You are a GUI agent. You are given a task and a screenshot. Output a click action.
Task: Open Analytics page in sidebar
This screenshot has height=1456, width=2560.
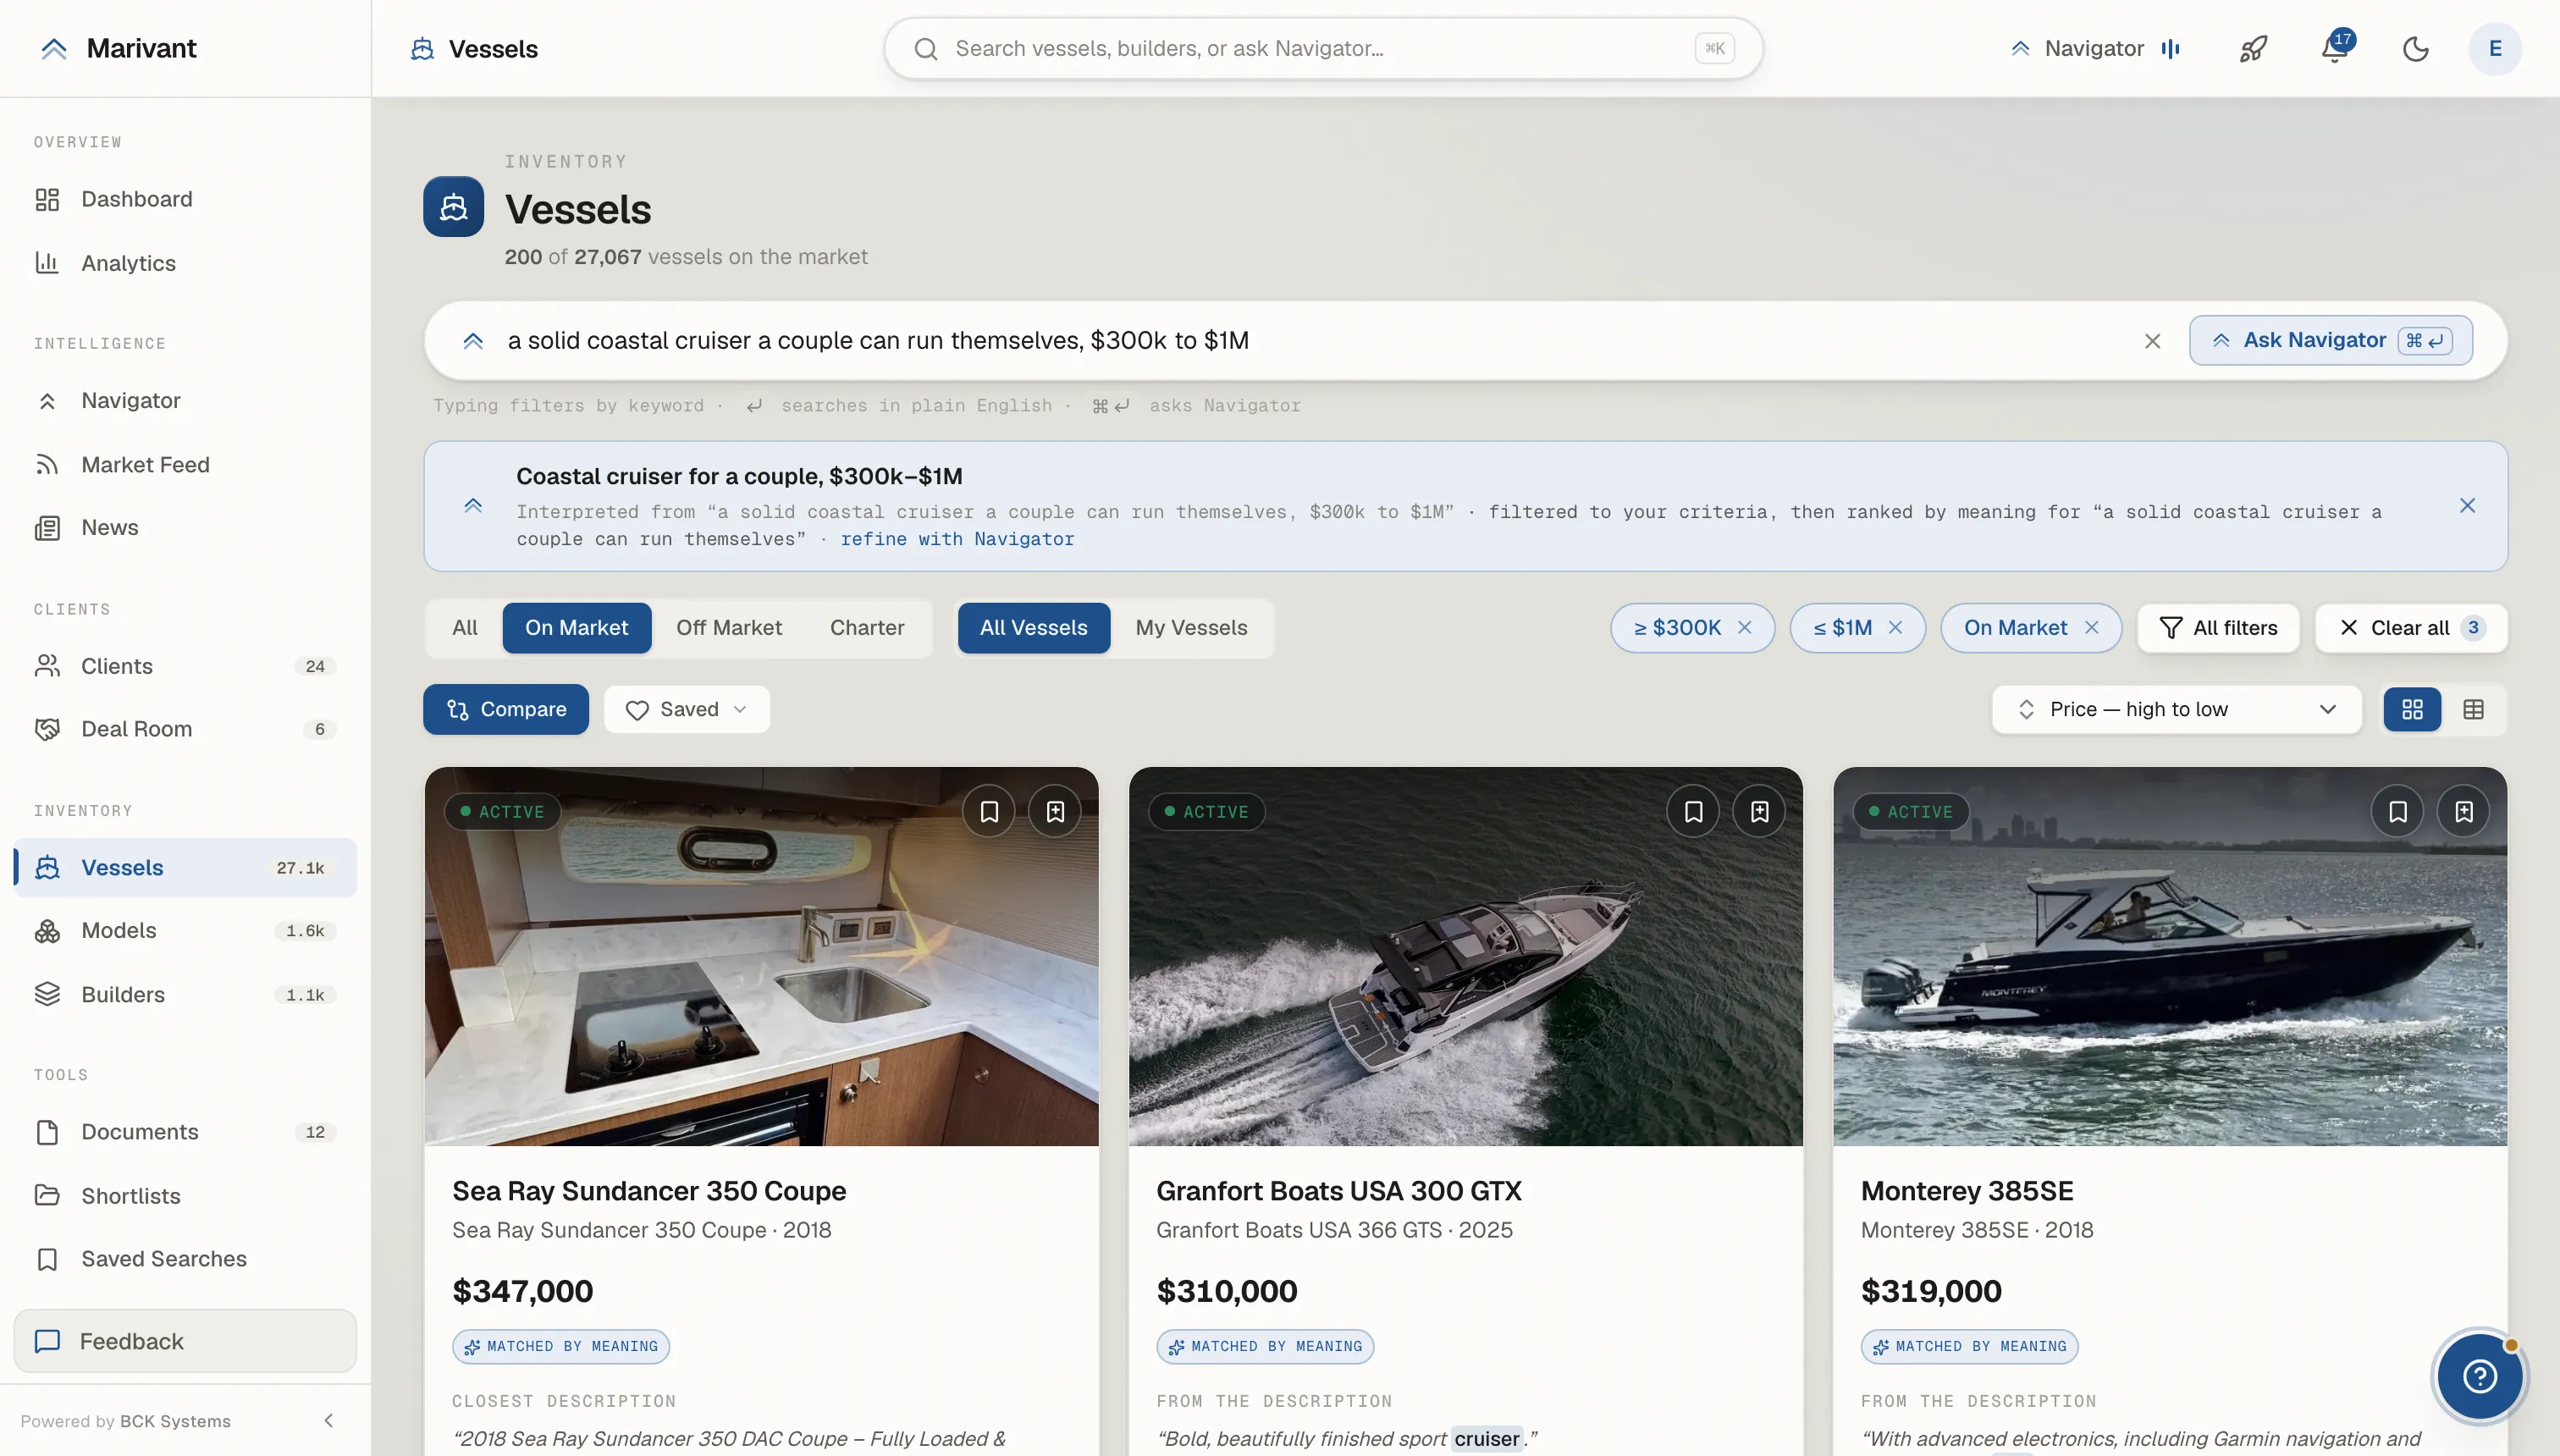[185, 263]
